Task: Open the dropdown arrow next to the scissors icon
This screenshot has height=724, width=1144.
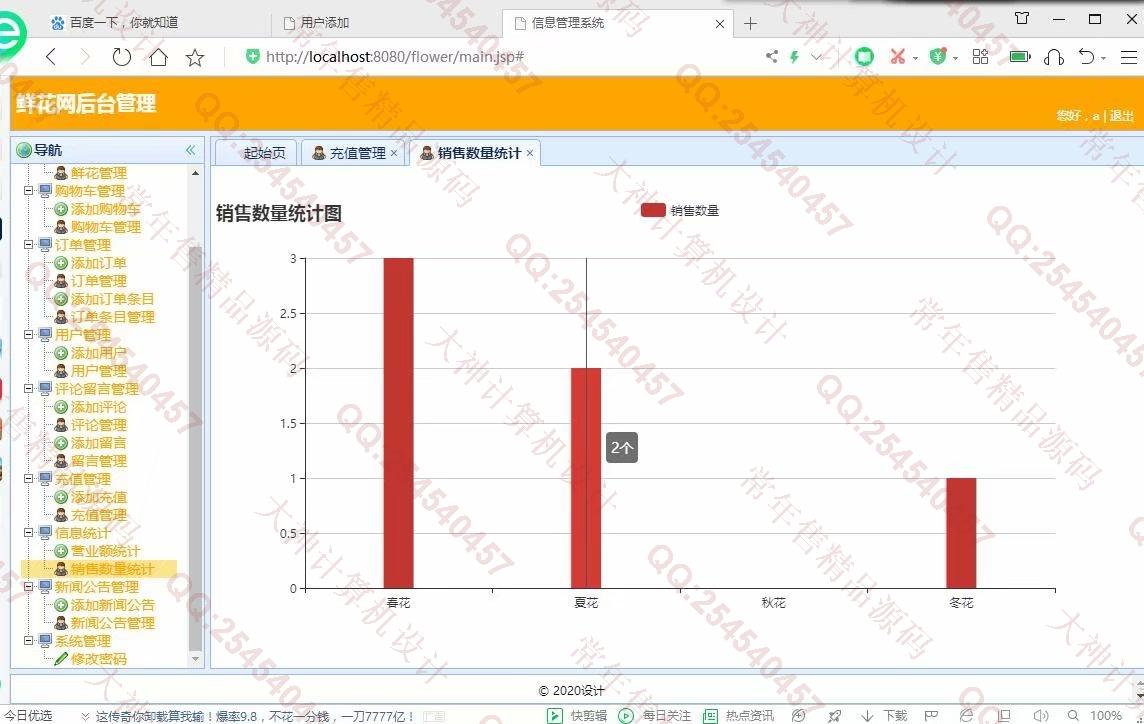Action: click(915, 58)
